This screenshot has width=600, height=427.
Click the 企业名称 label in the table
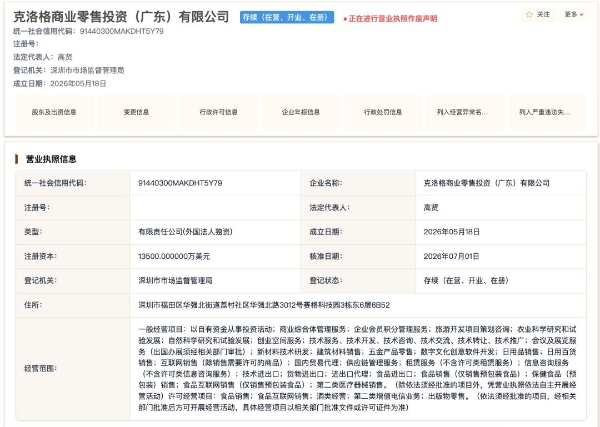click(x=326, y=183)
